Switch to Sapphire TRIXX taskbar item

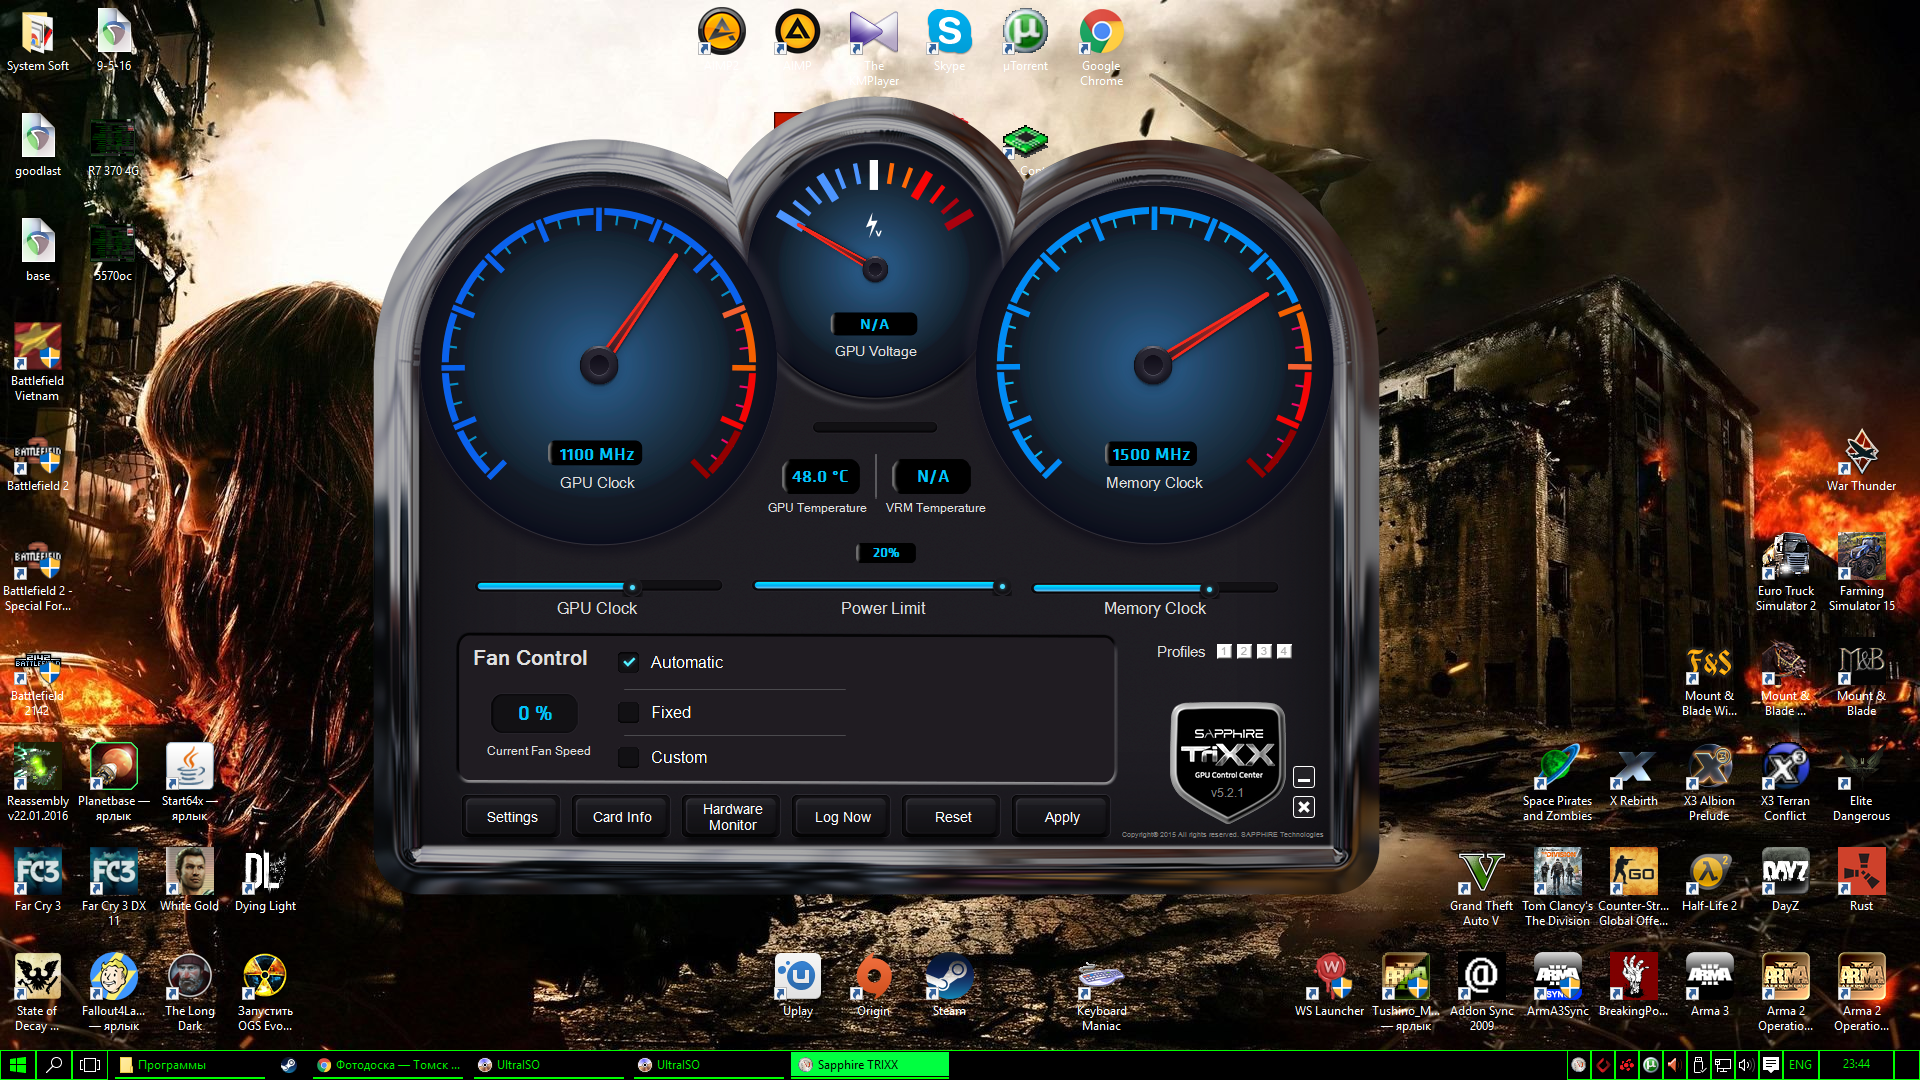[868, 1065]
